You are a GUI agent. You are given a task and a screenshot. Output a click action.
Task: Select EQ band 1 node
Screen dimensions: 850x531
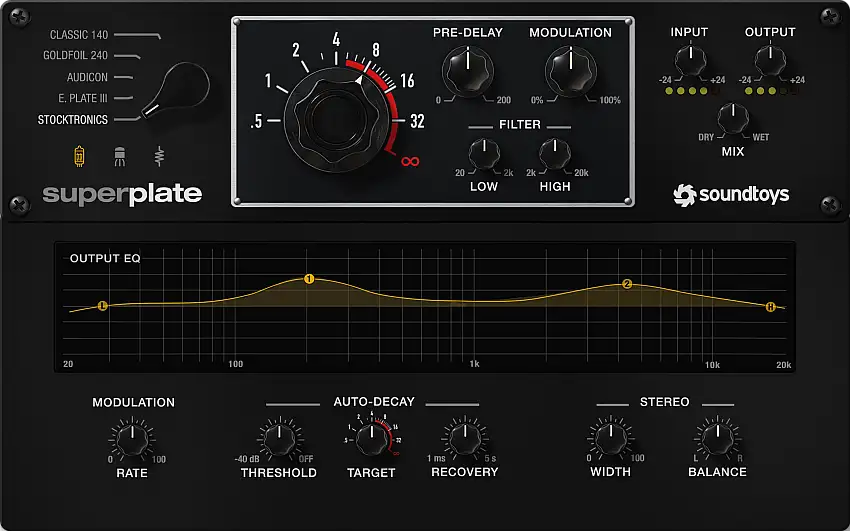[x=309, y=279]
